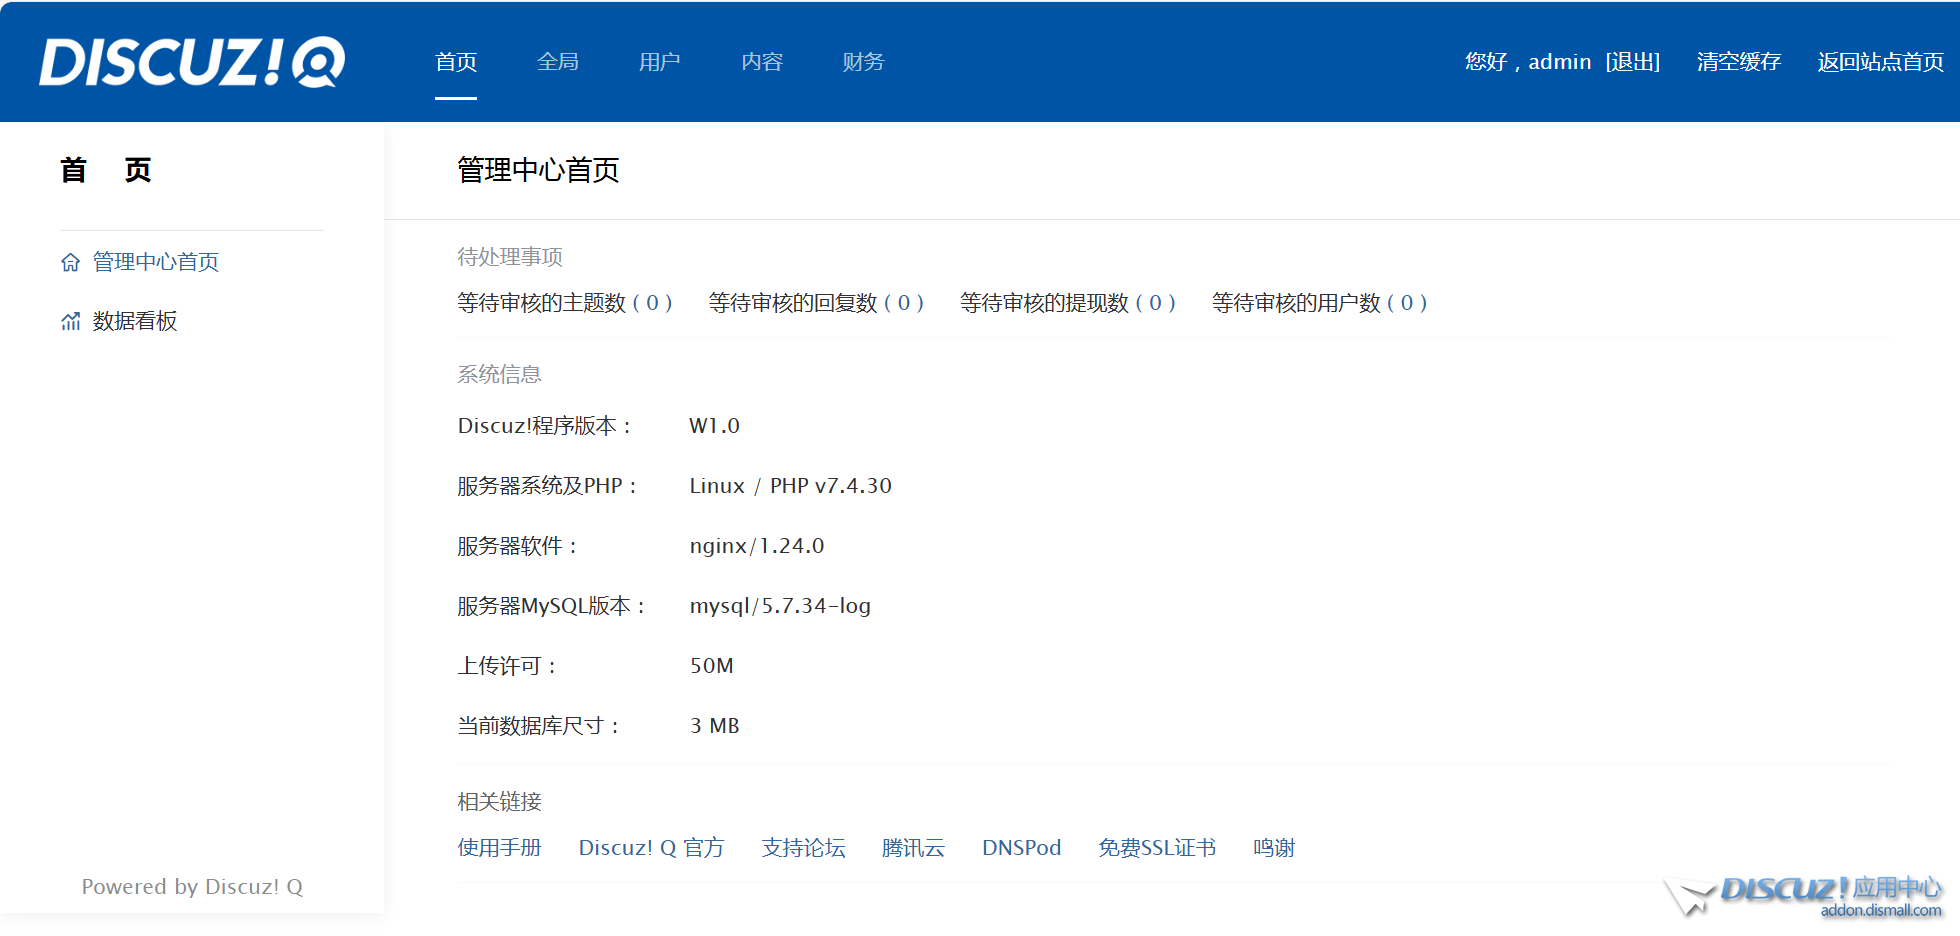The height and width of the screenshot is (936, 1960).
Task: Open 管理中心首页 in the sidebar
Action: (156, 262)
